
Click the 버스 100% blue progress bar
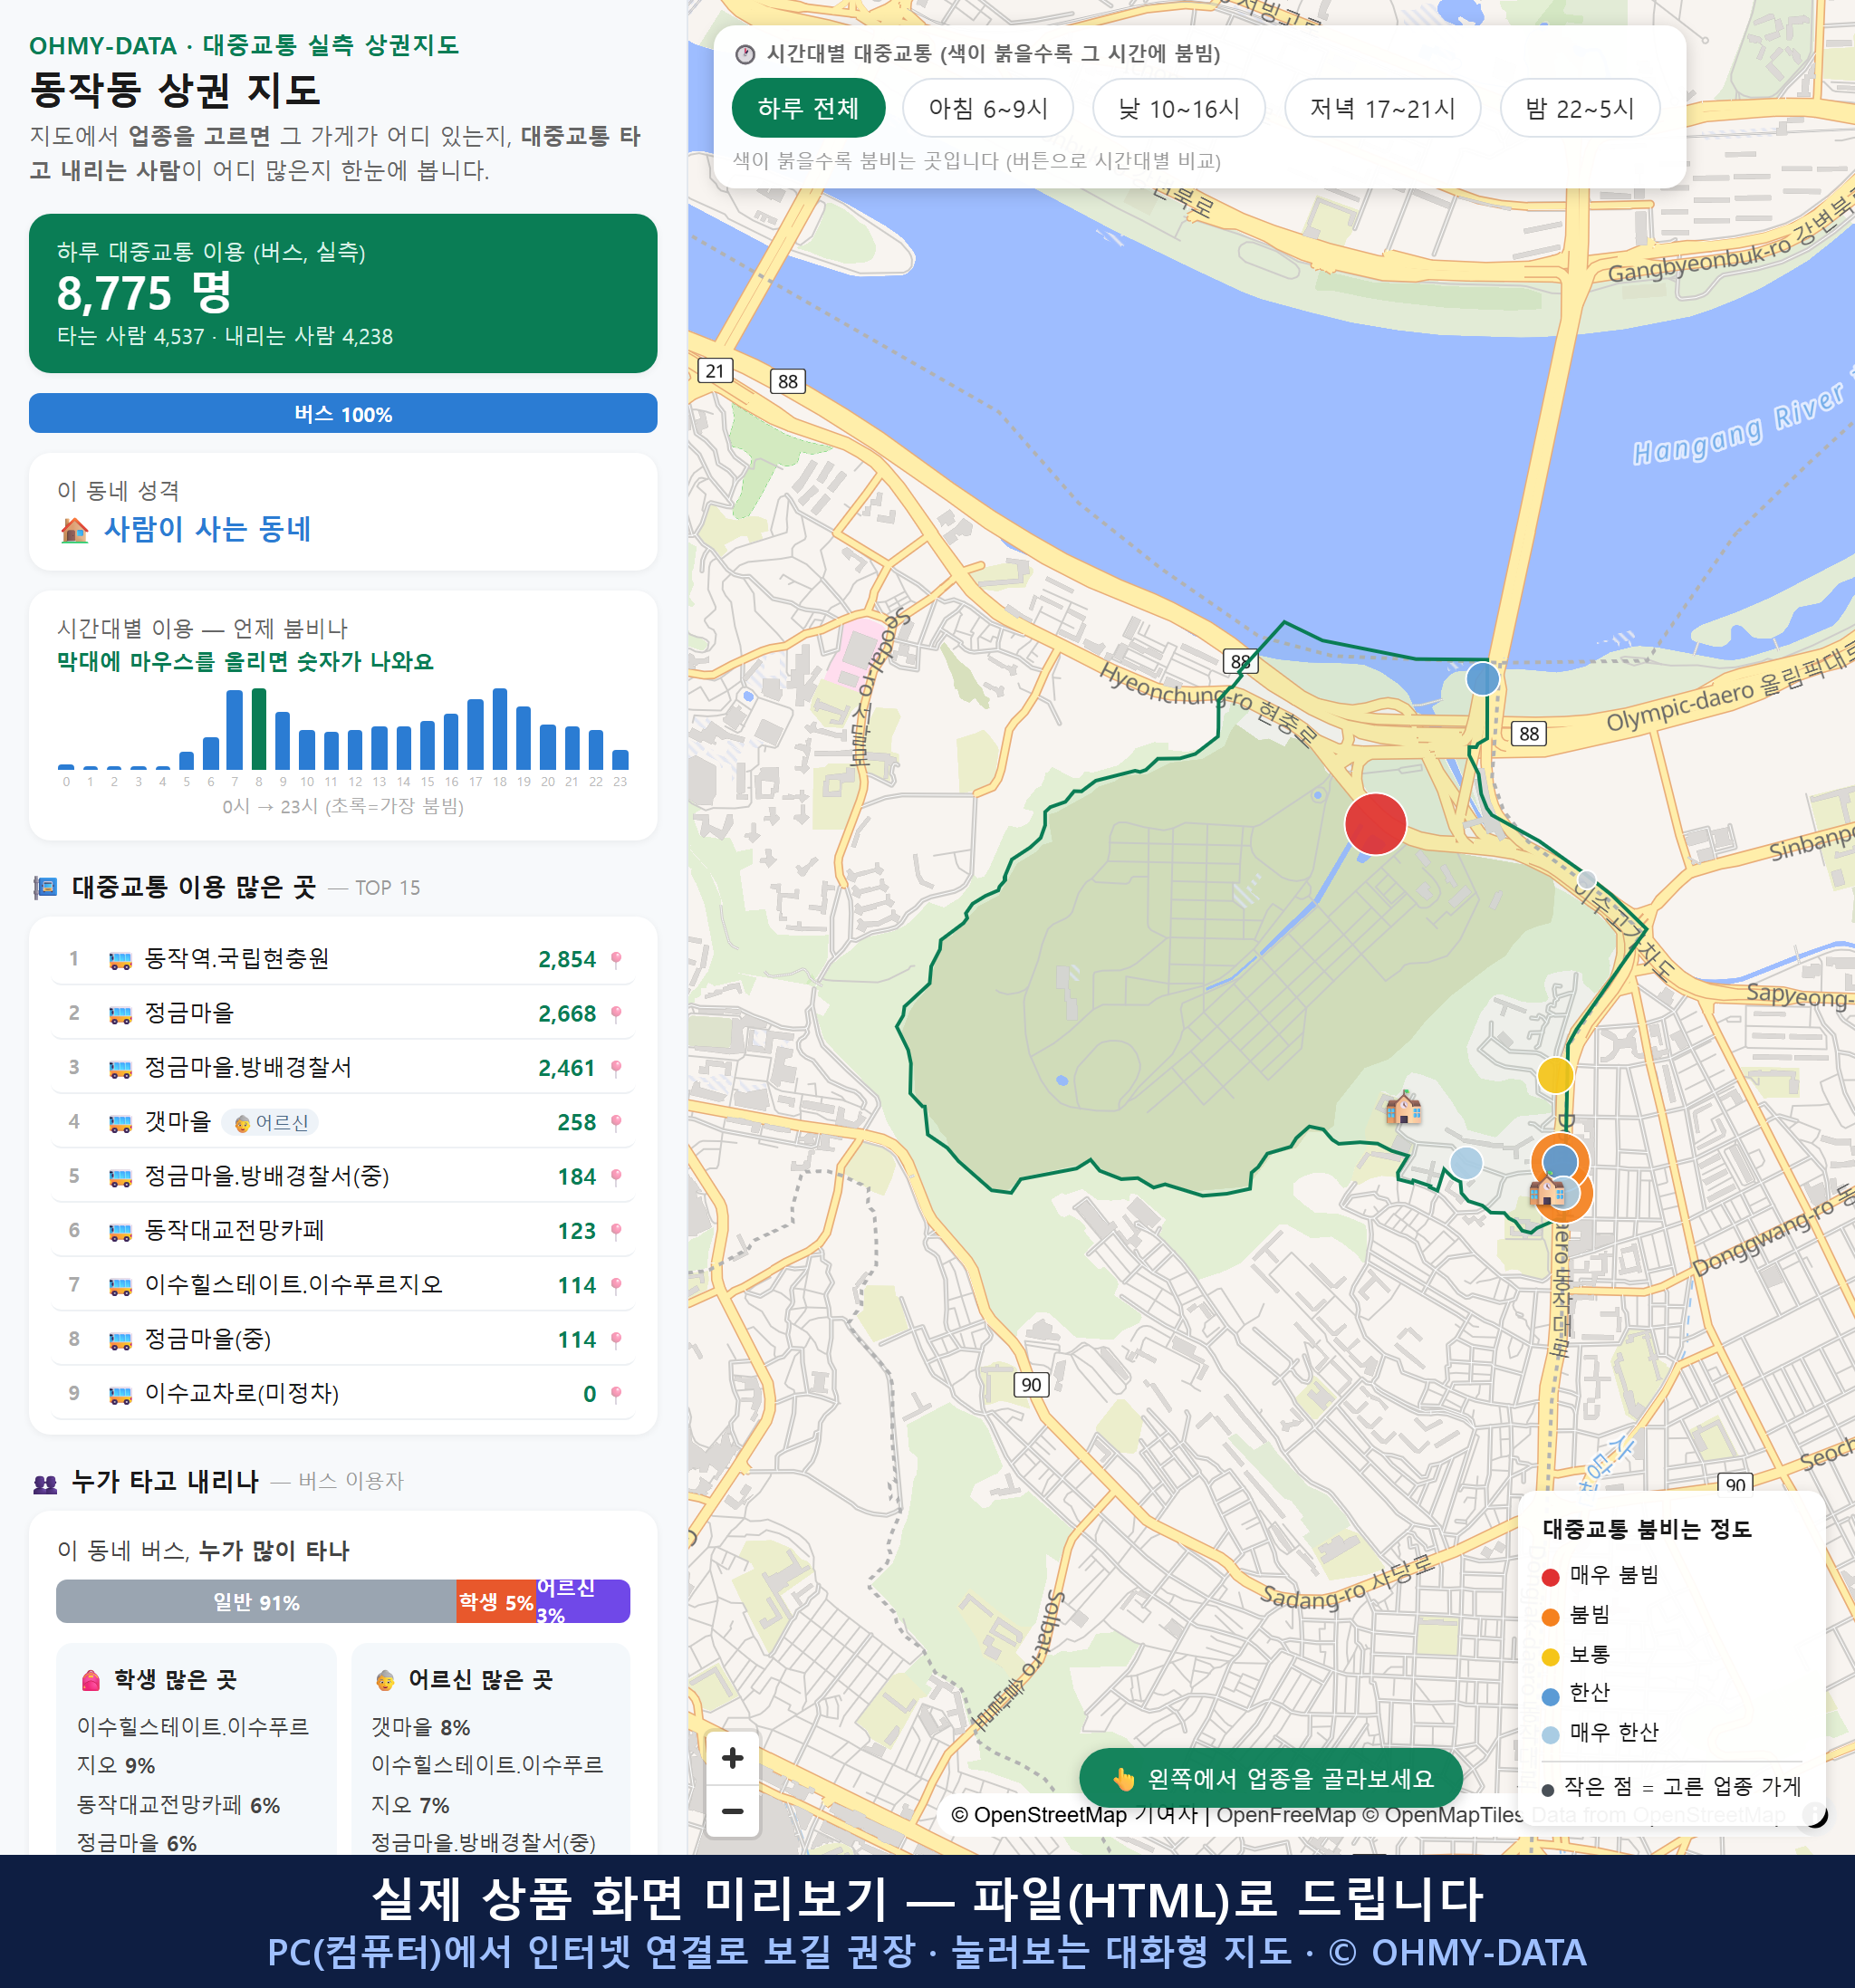point(343,413)
